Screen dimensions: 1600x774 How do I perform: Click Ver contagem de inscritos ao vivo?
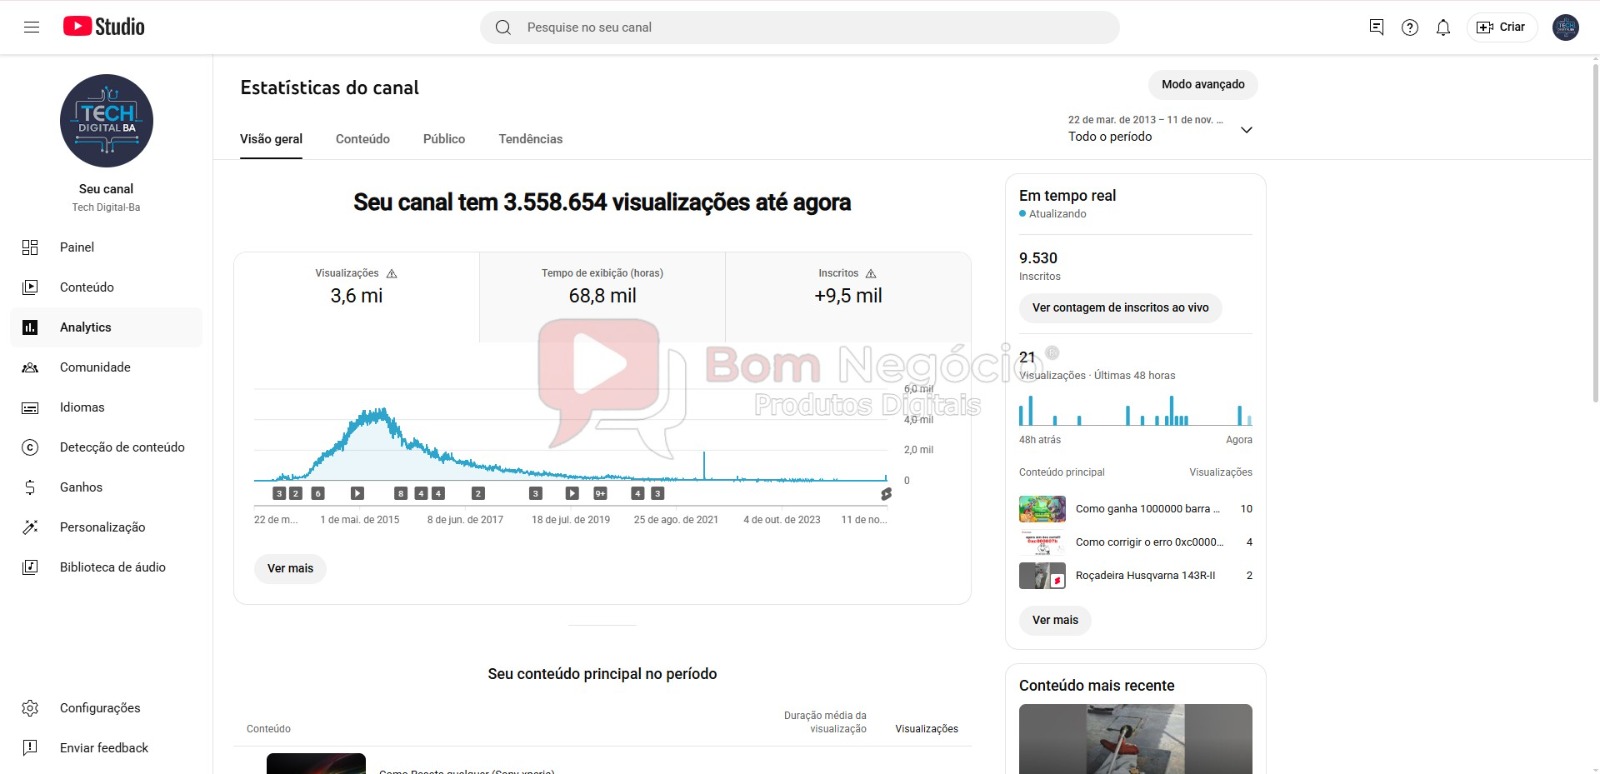1120,308
